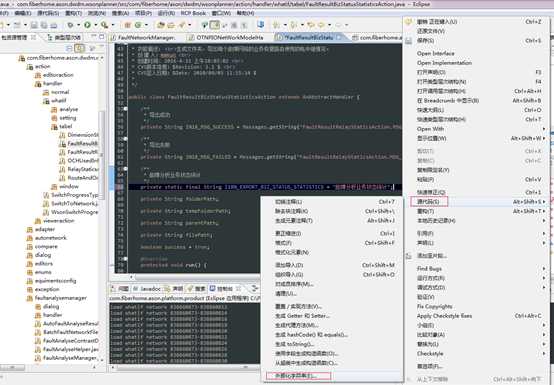
Task: Select Open Implementation in context menu
Action: tap(444, 63)
